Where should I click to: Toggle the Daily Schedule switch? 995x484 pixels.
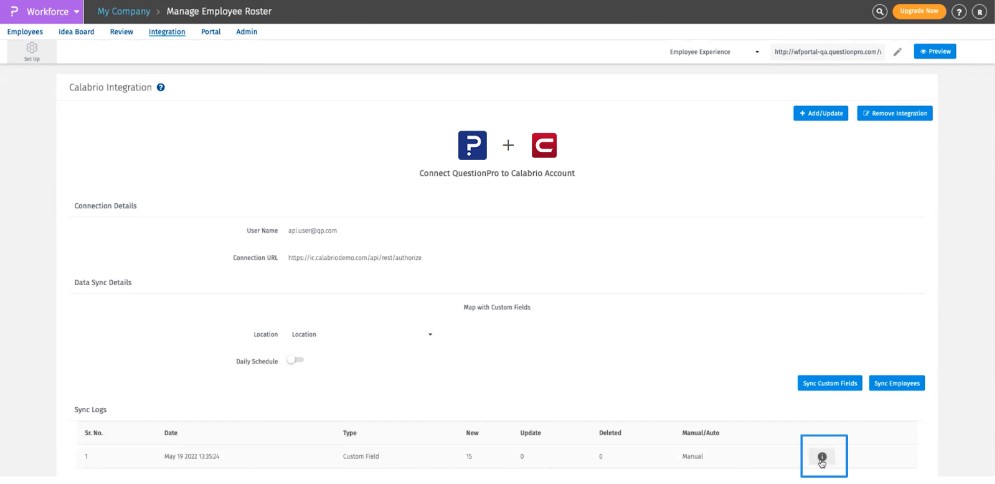pos(295,360)
